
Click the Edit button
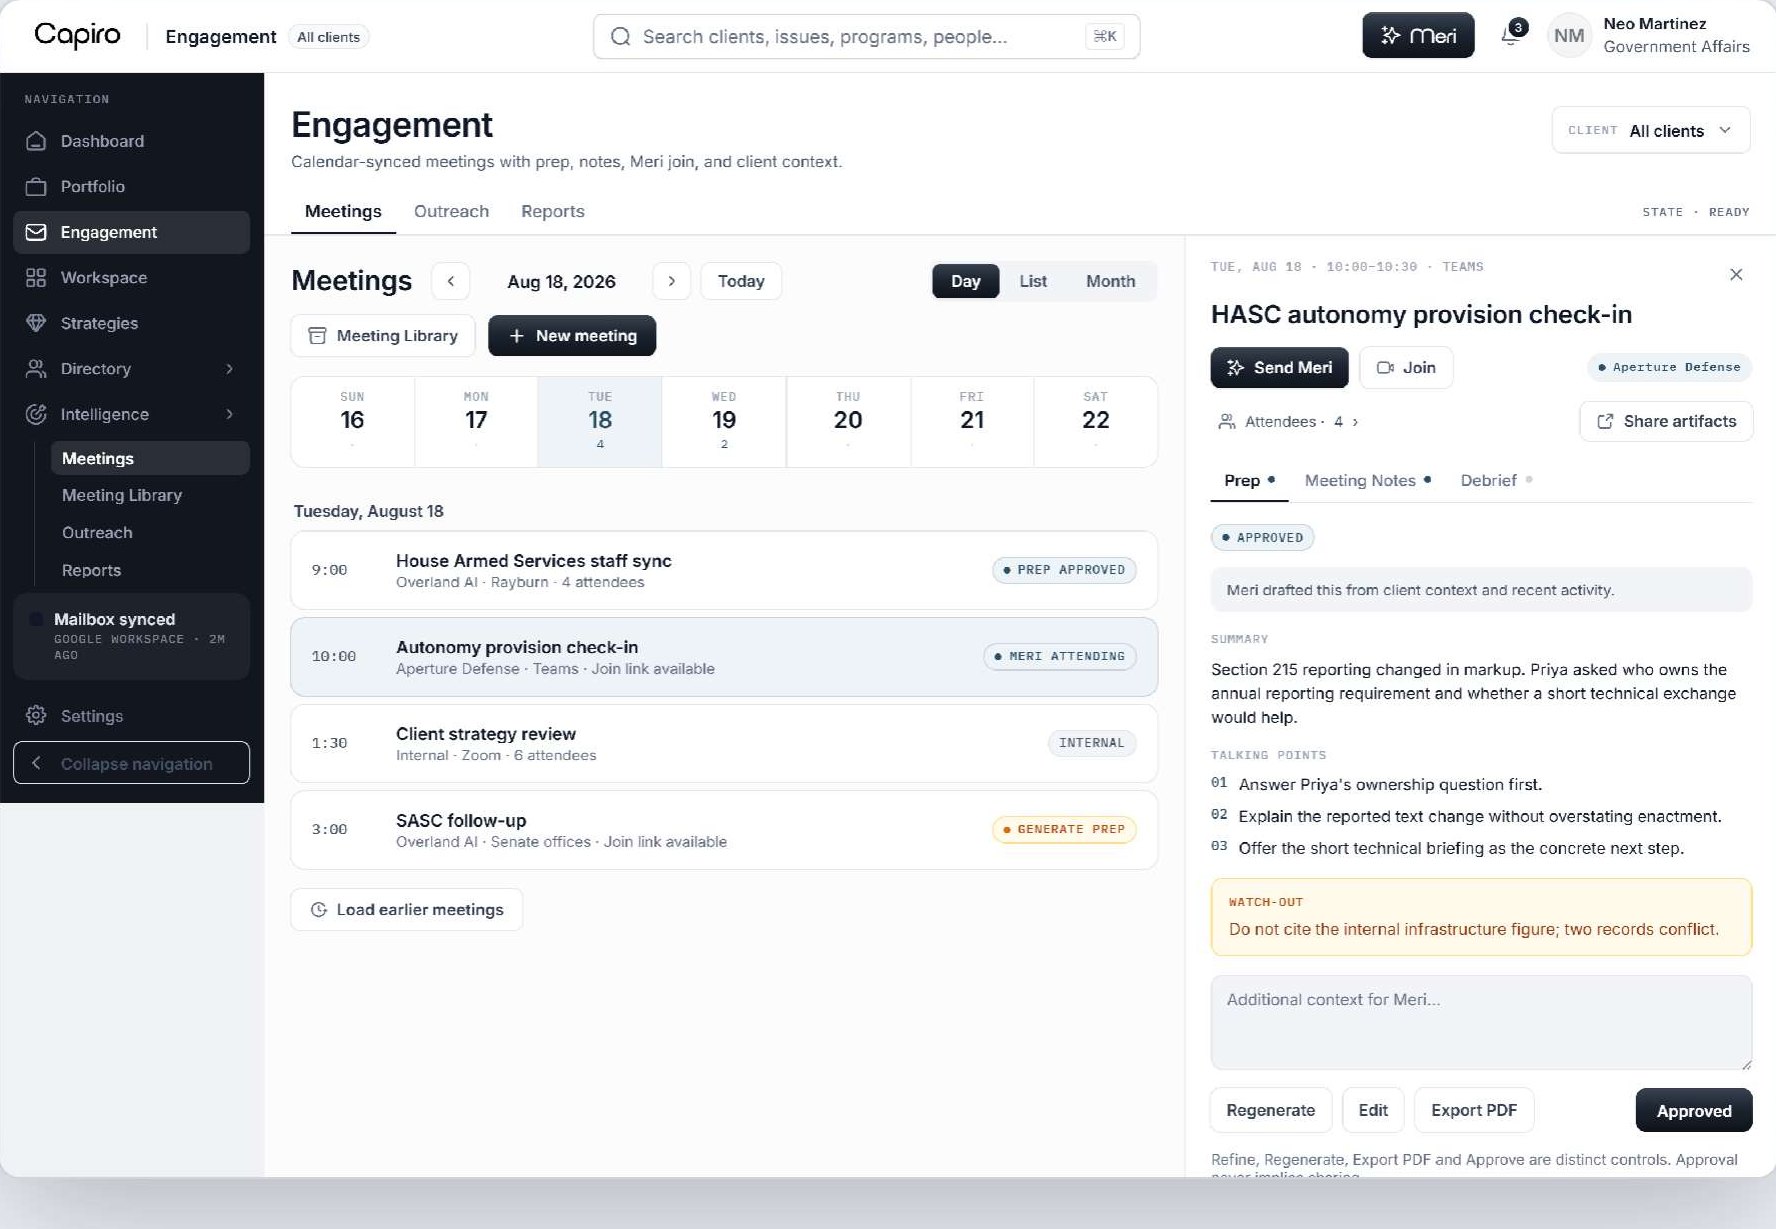[1373, 1110]
